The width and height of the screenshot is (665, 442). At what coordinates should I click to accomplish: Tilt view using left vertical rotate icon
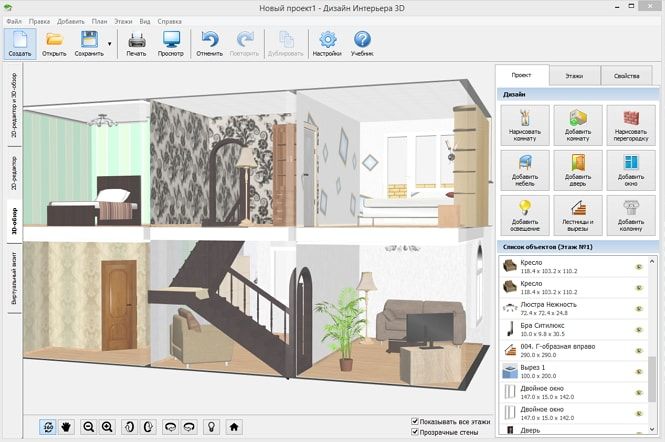click(129, 427)
